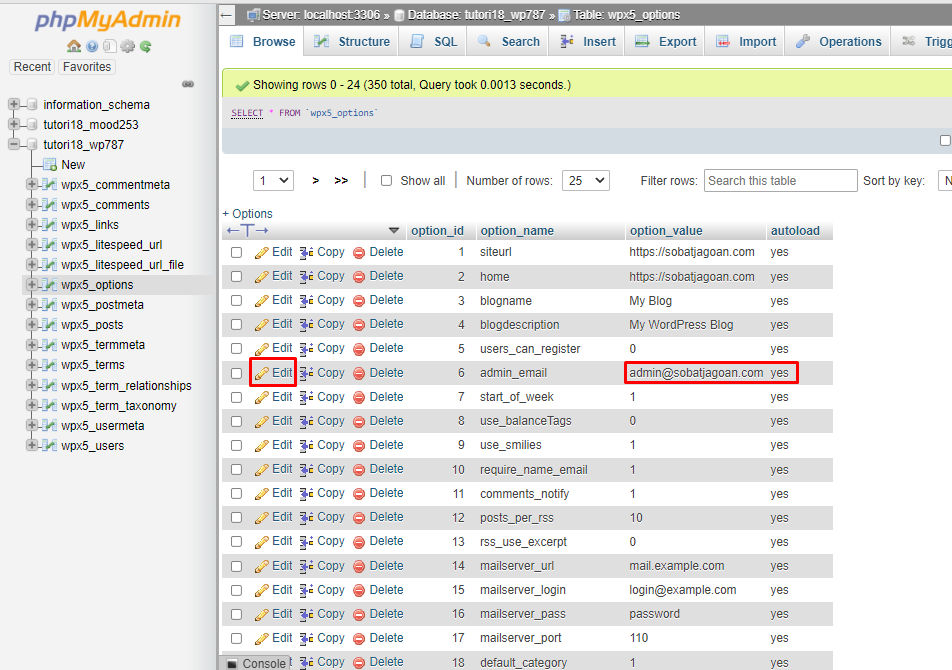The image size is (952, 670).
Task: Click the My WordPress Blog value cell
Action: click(681, 325)
